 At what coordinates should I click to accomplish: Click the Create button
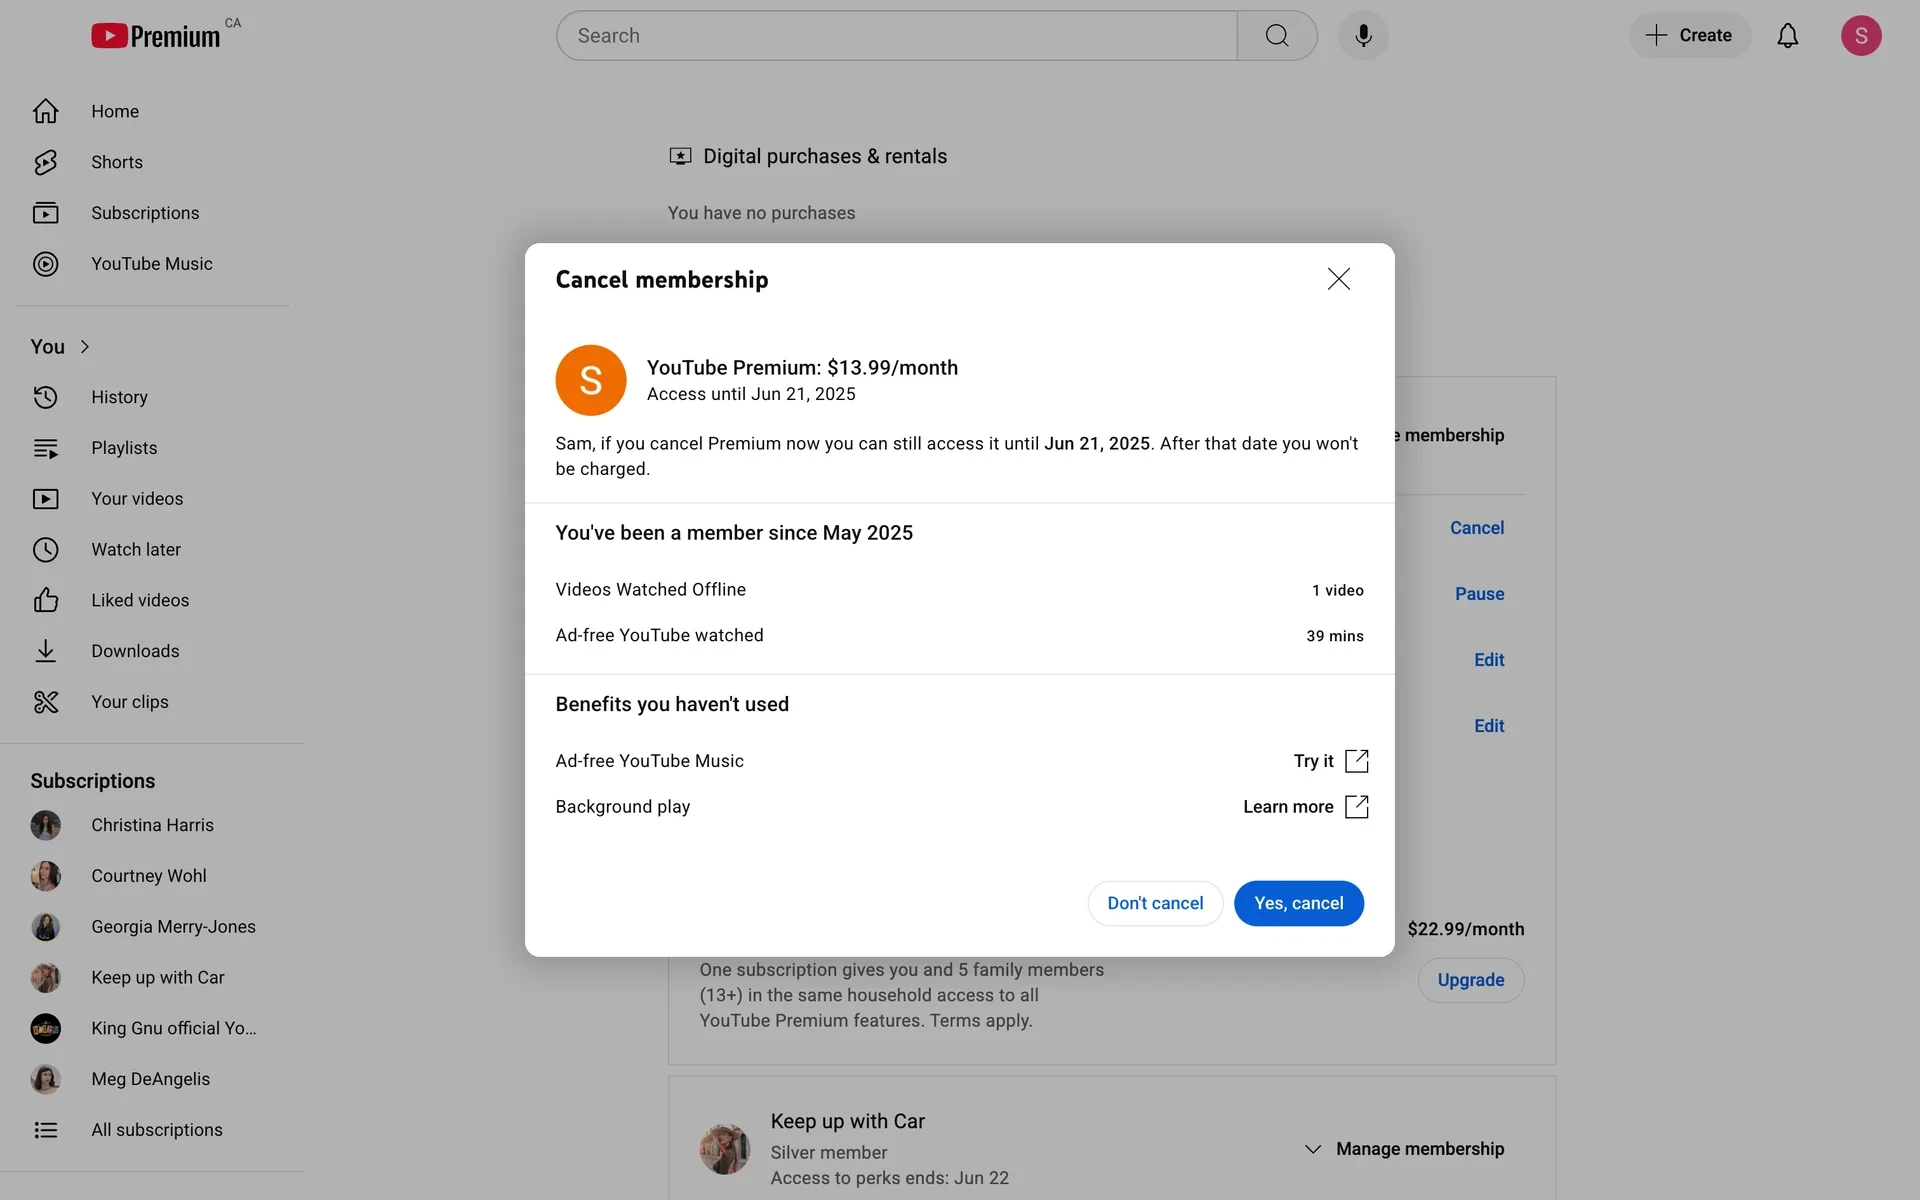coord(1689,36)
